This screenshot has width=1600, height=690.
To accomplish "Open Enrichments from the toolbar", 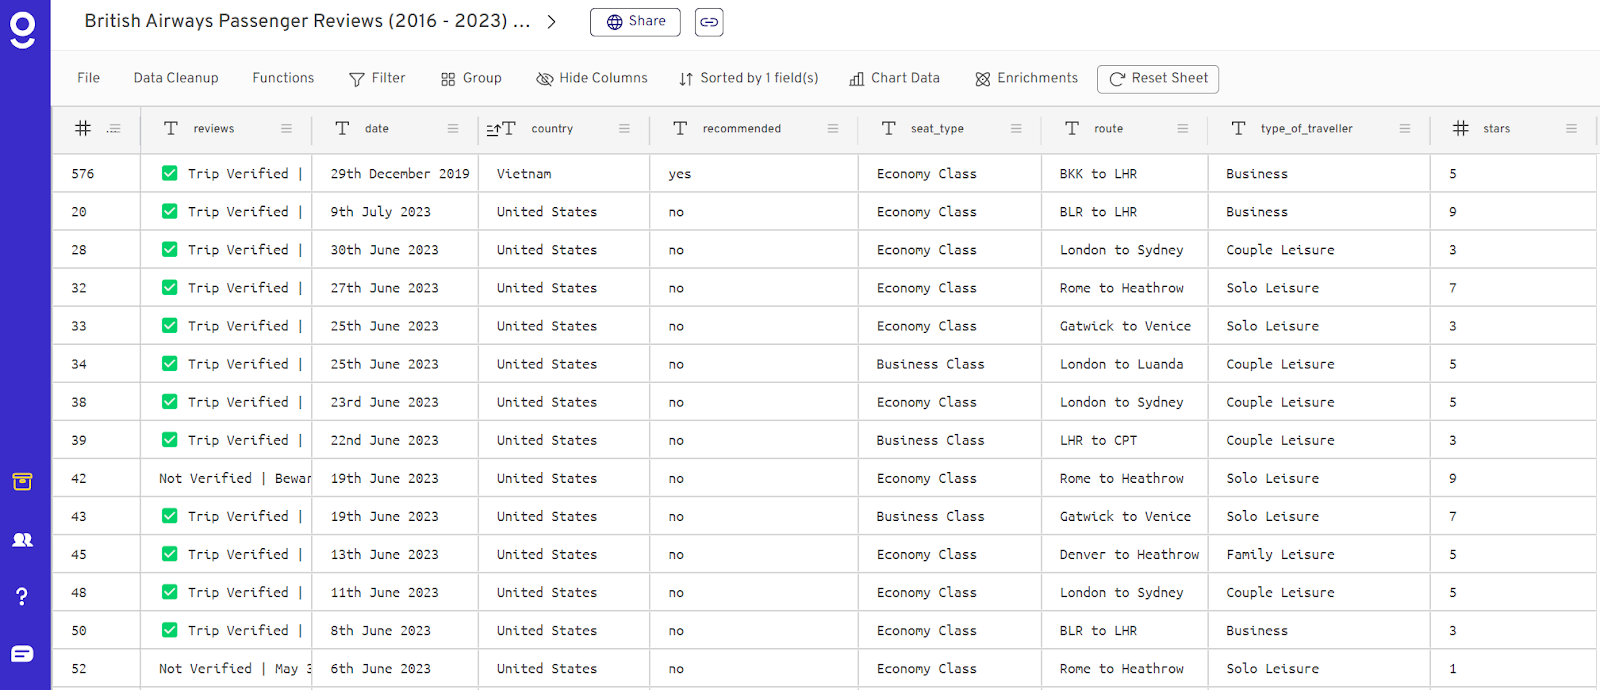I will click(1026, 78).
